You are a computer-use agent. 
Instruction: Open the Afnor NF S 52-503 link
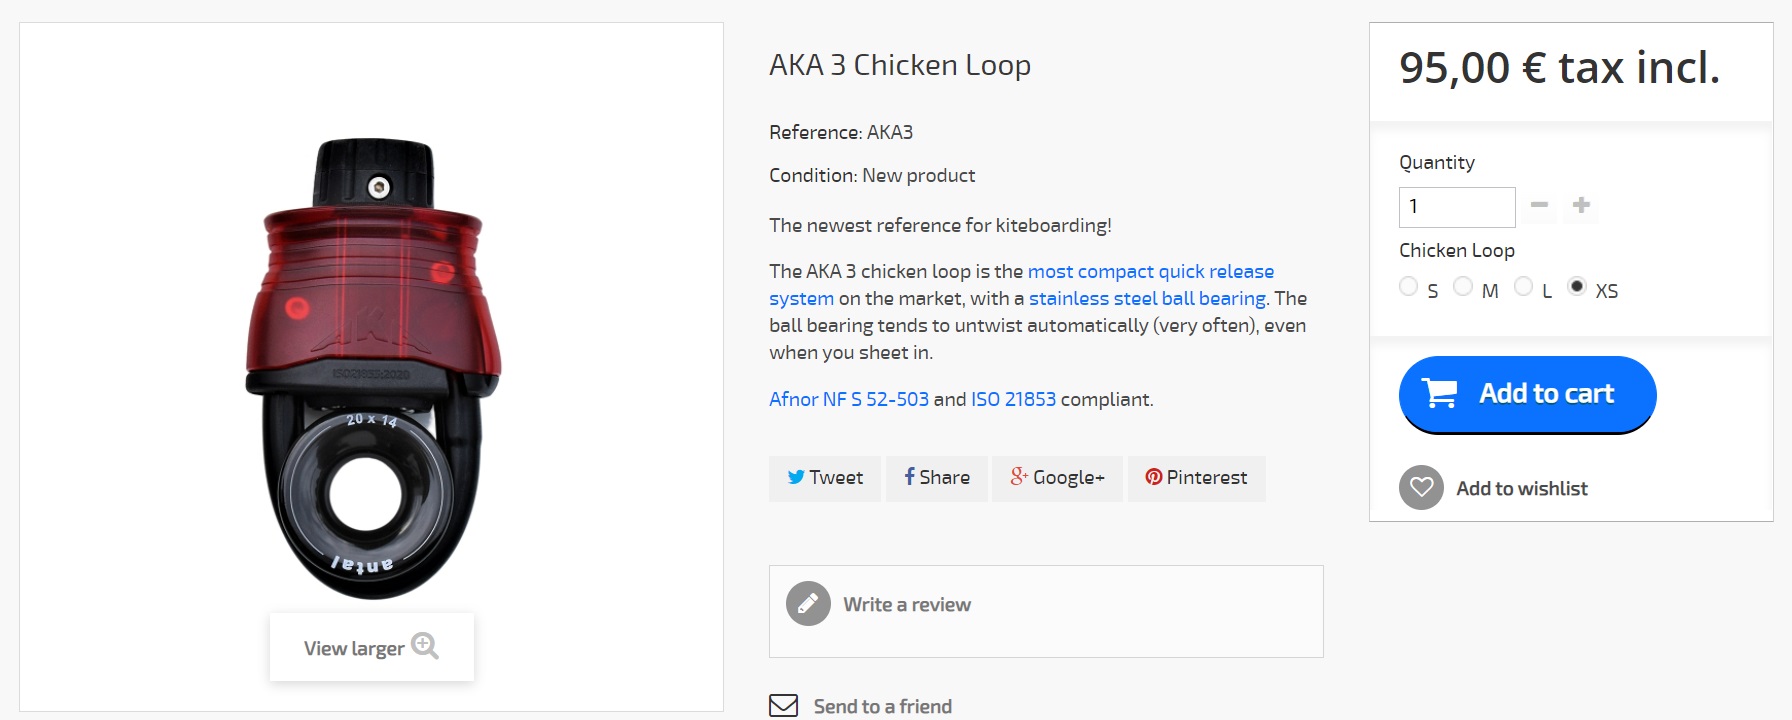coord(848,399)
